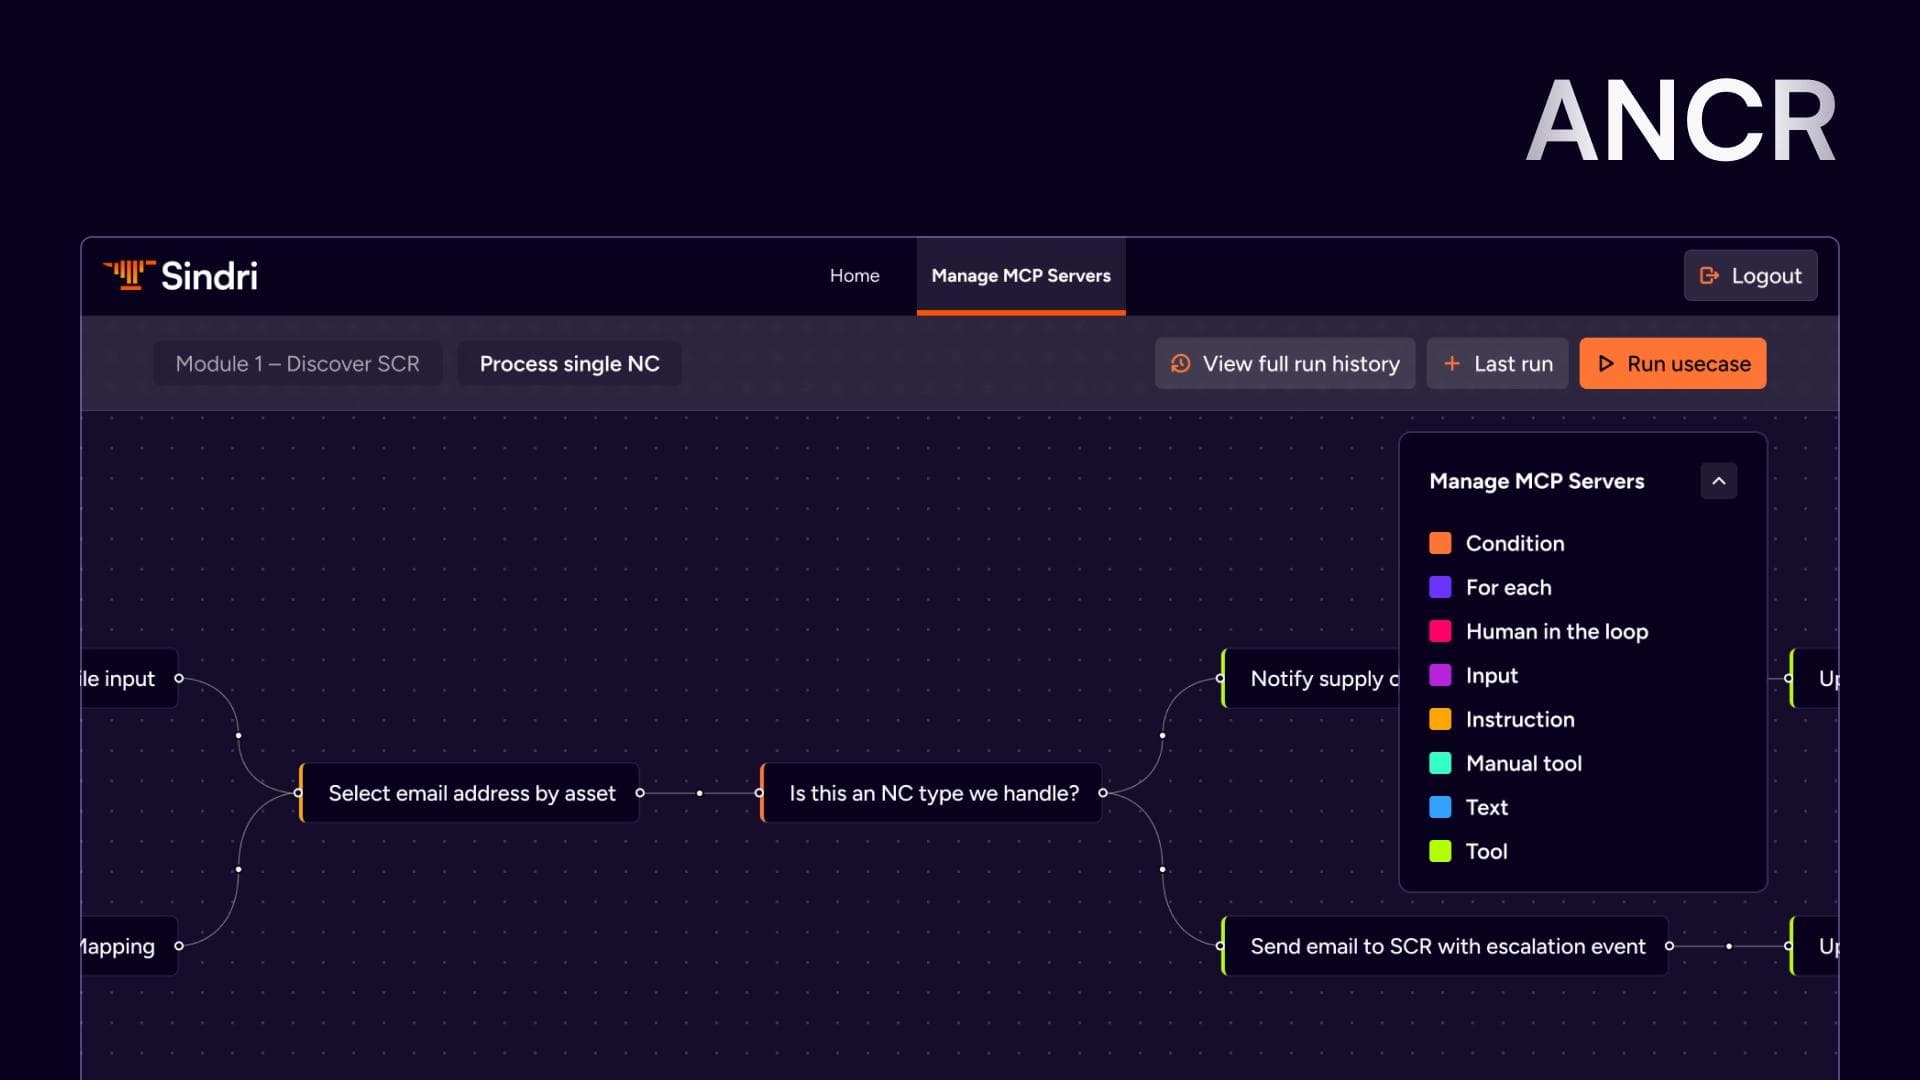The width and height of the screenshot is (1920, 1080).
Task: Collapse the Manage MCP Servers legend panel
Action: pyautogui.click(x=1718, y=481)
